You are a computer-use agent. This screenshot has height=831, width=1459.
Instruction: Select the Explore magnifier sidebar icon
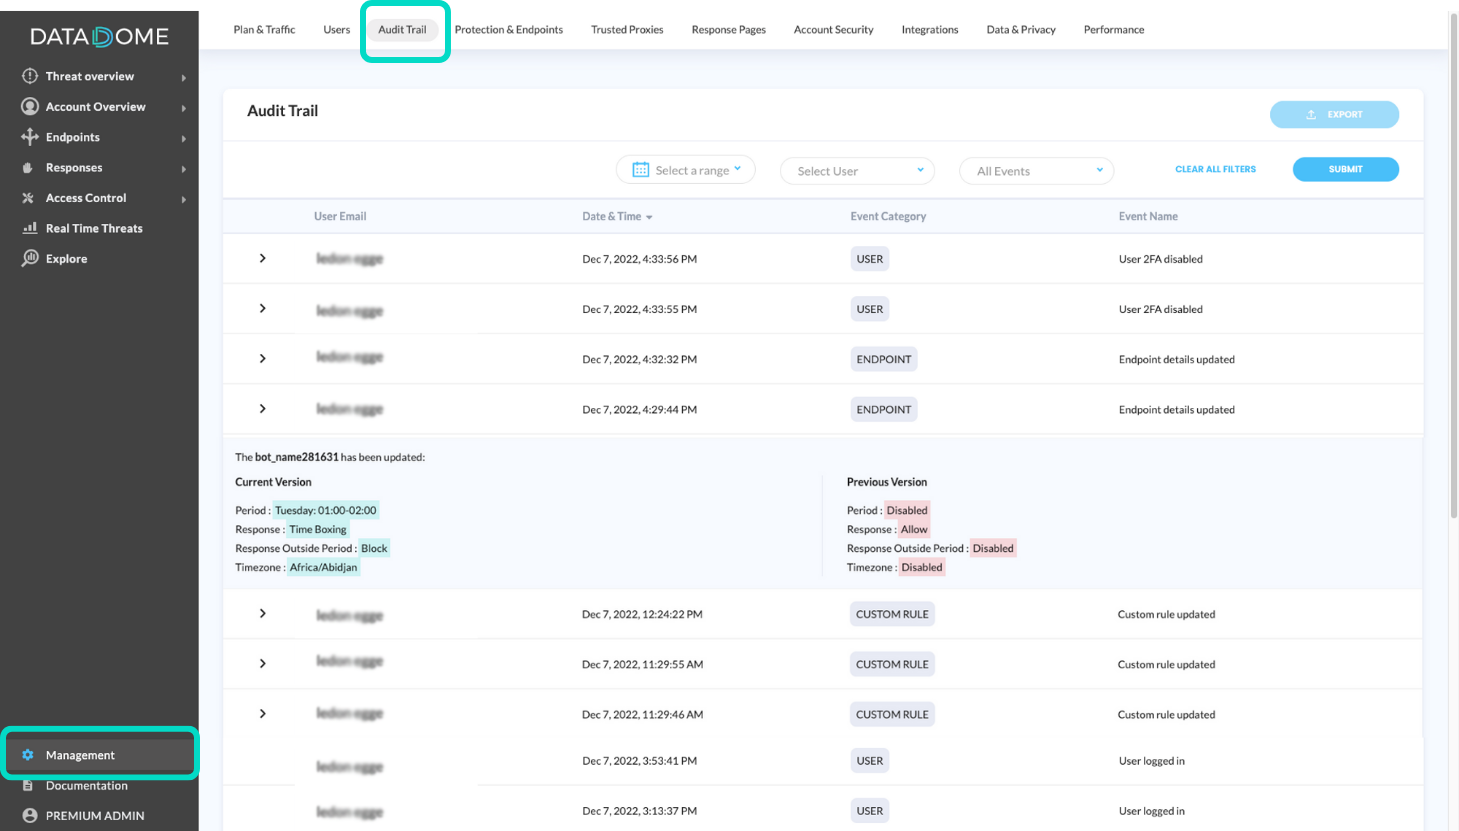click(29, 258)
